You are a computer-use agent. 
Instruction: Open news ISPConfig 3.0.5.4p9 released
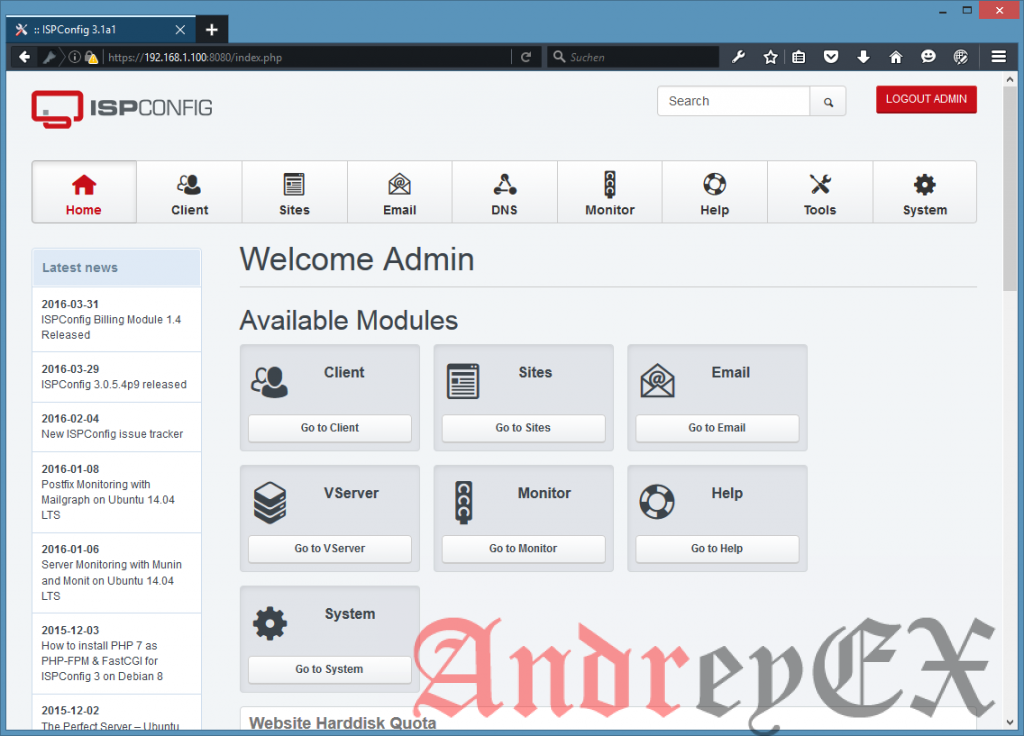coord(114,385)
